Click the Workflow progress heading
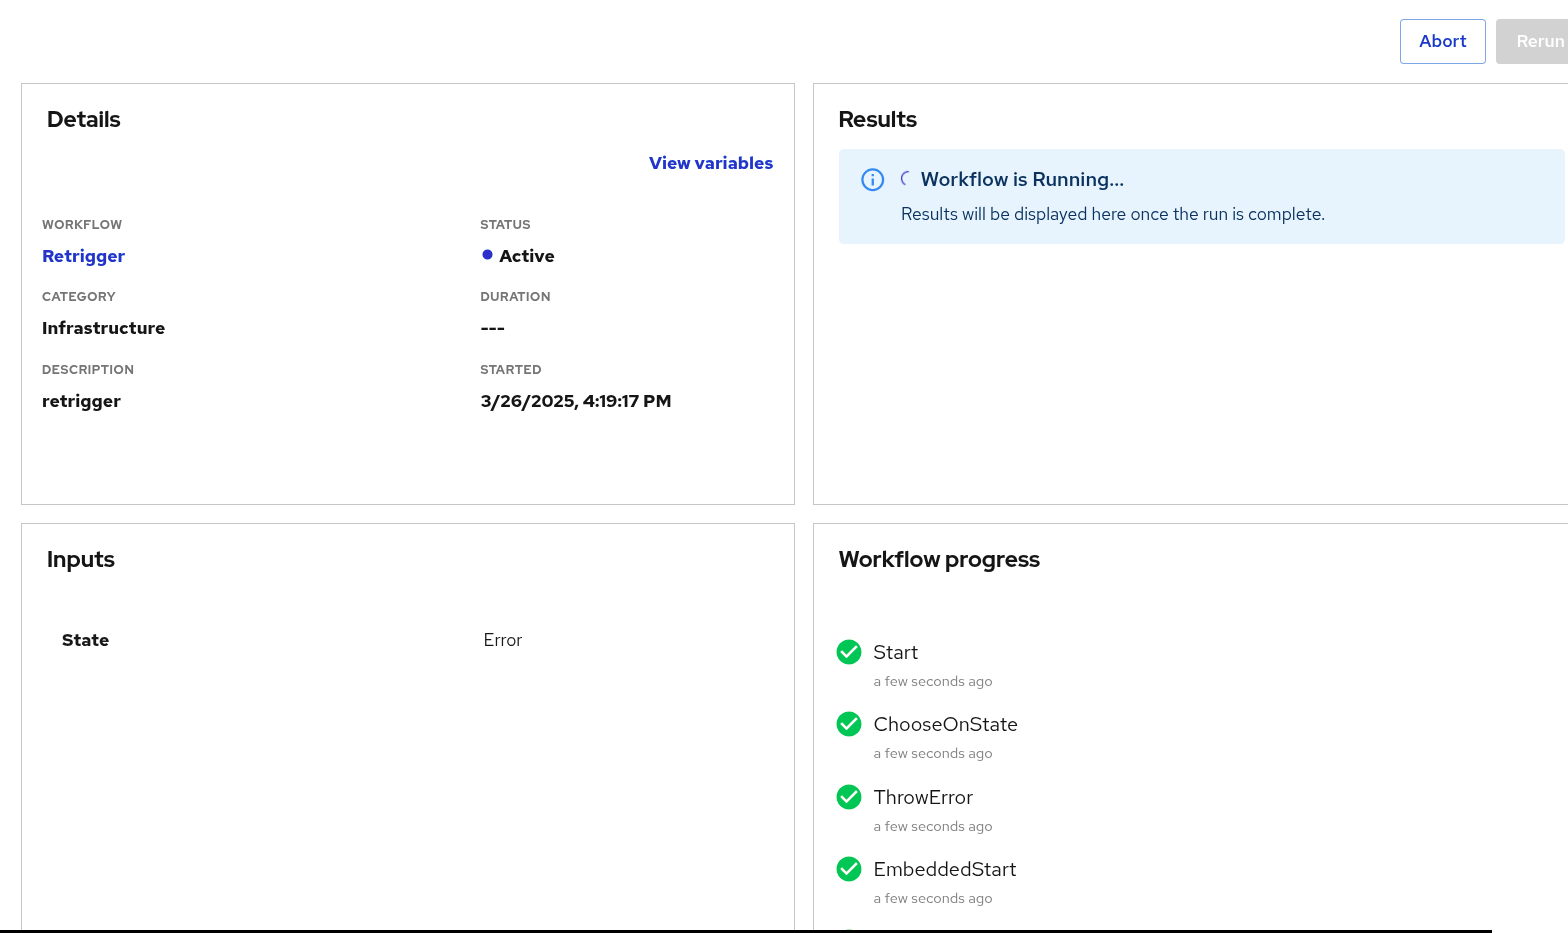Screen dimensions: 1568x933 938,559
